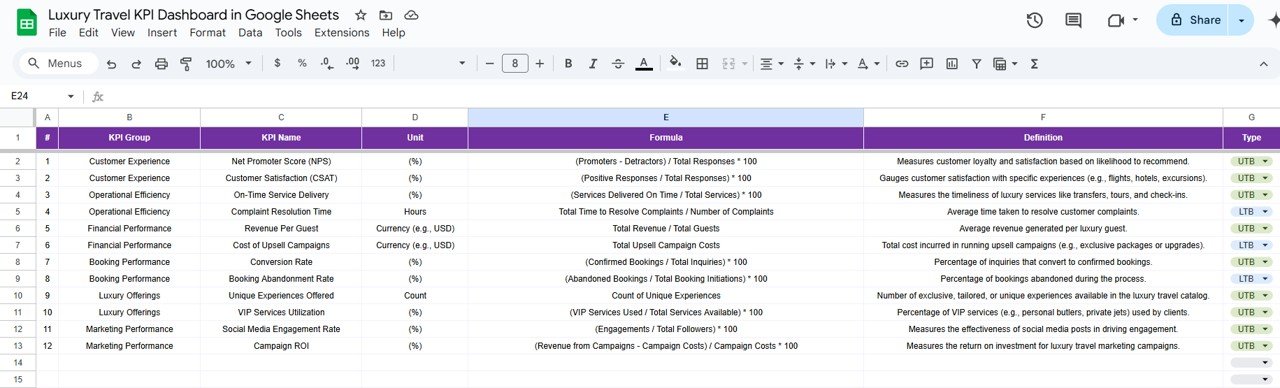Insert a link
The width and height of the screenshot is (1280, 388).
pos(902,64)
